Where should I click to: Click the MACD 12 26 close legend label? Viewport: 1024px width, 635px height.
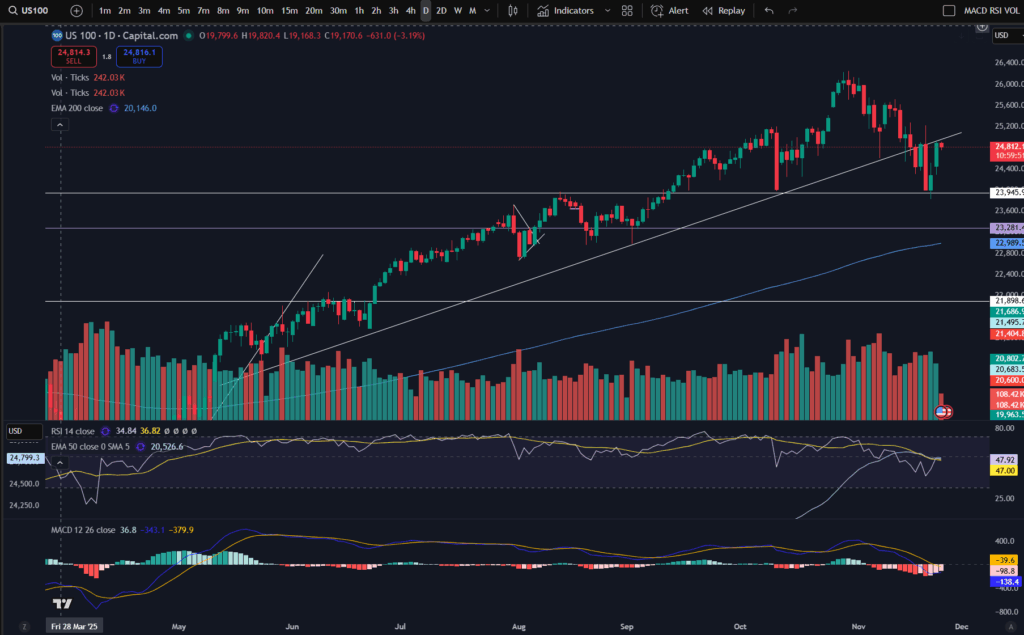pyautogui.click(x=83, y=530)
